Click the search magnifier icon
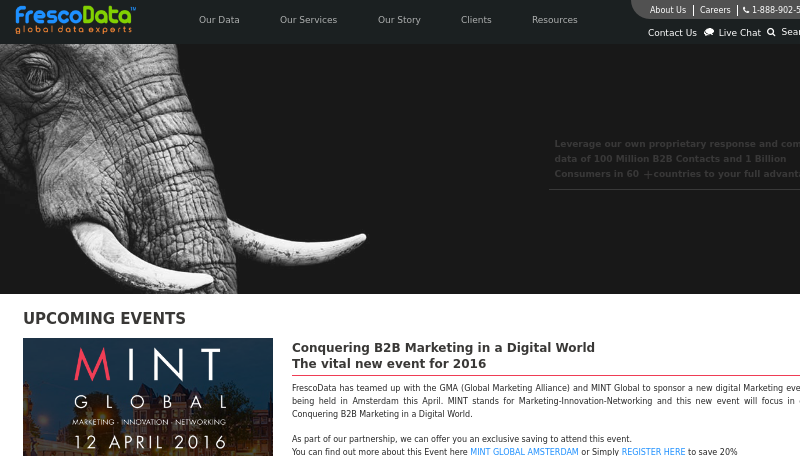The height and width of the screenshot is (456, 800). coord(771,32)
